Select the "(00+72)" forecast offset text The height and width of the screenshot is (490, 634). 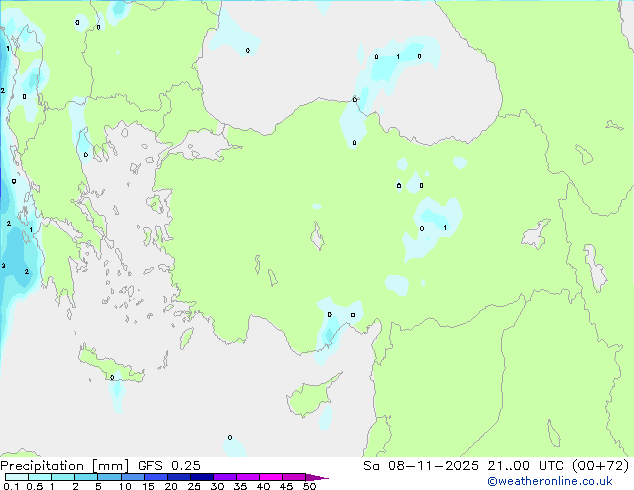click(x=600, y=466)
